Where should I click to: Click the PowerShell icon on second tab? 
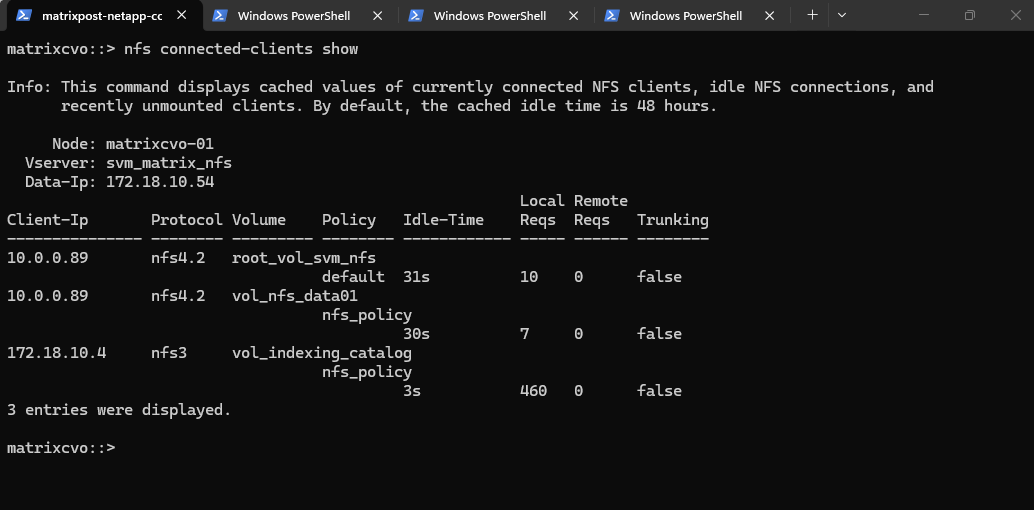point(220,16)
